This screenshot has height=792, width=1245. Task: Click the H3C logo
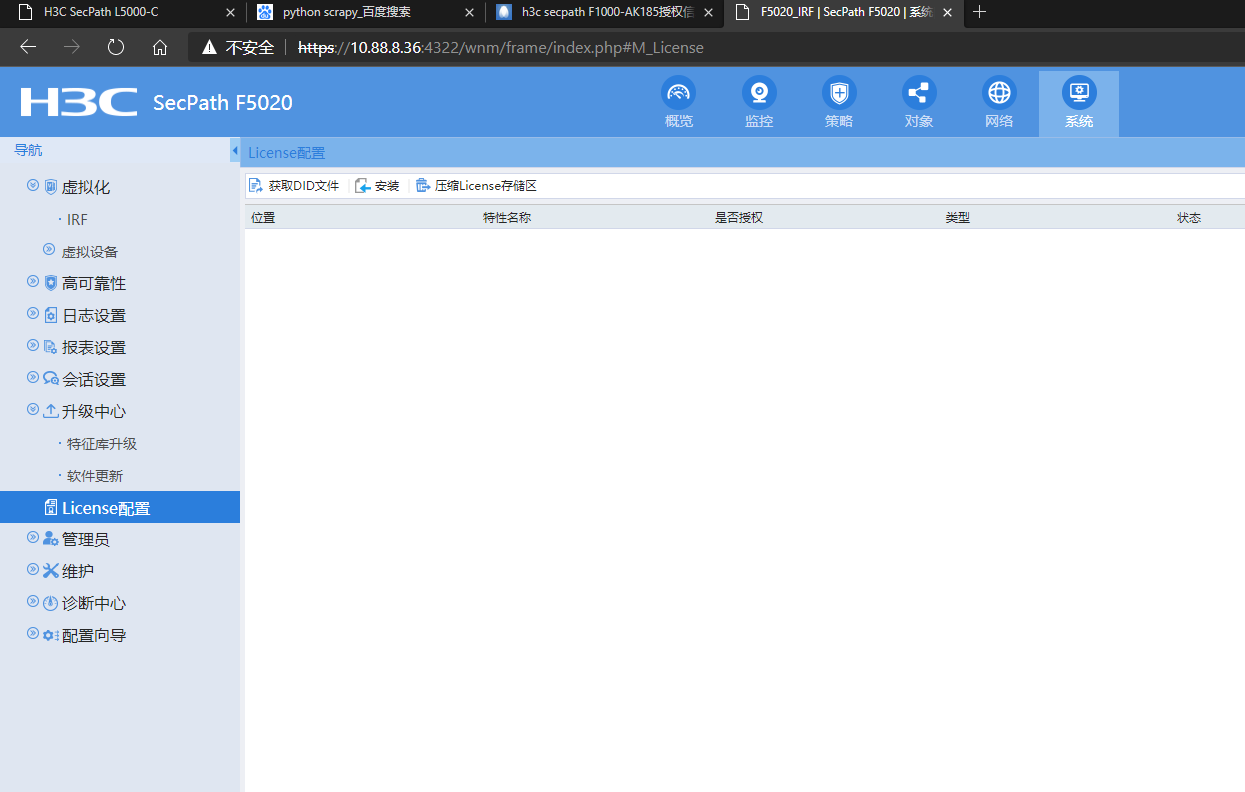79,102
